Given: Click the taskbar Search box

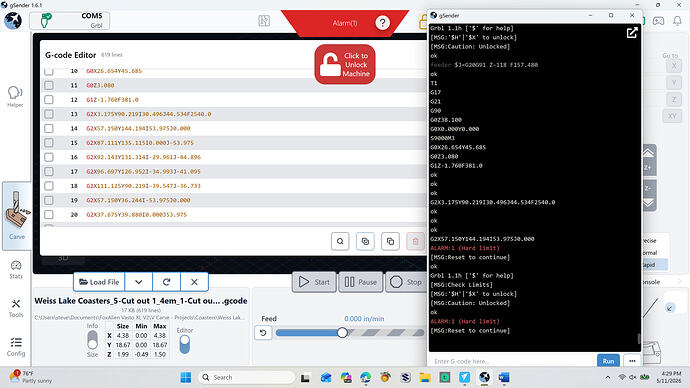Looking at the screenshot, I should [x=246, y=377].
